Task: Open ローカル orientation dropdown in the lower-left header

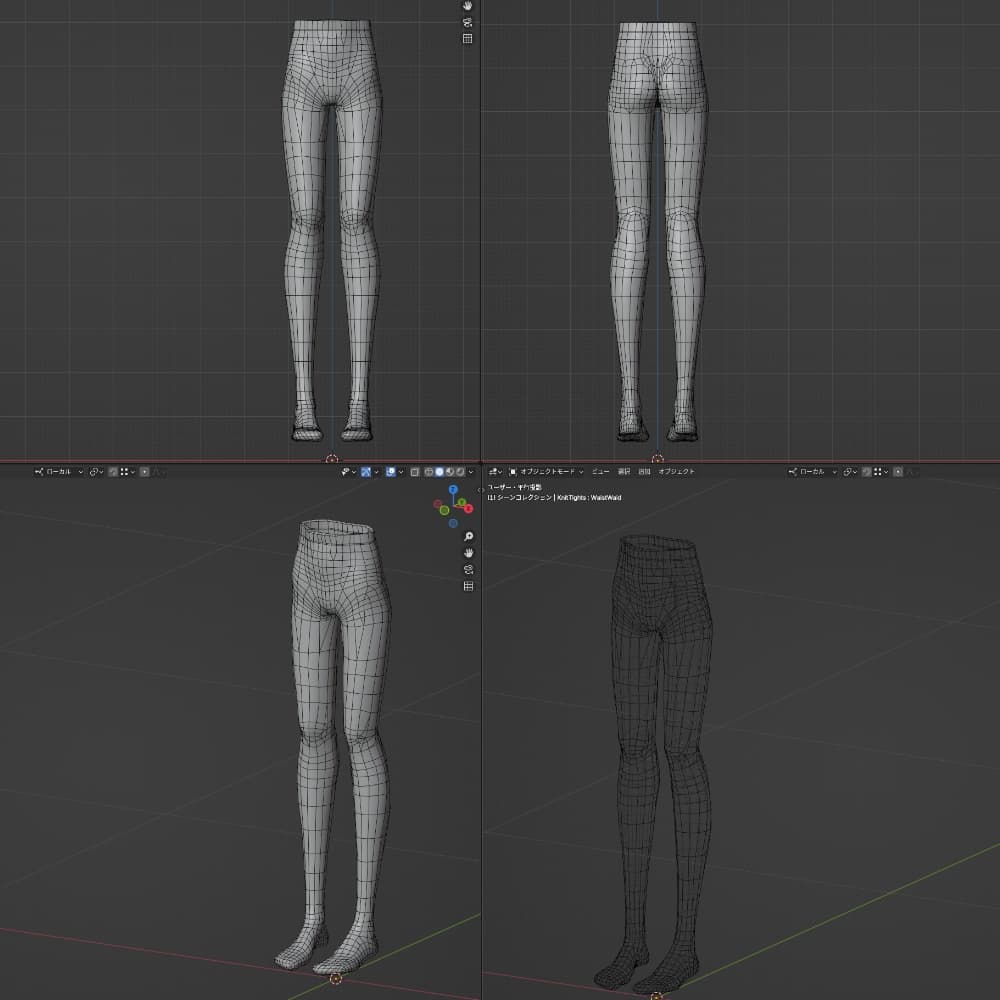Action: pyautogui.click(x=59, y=472)
